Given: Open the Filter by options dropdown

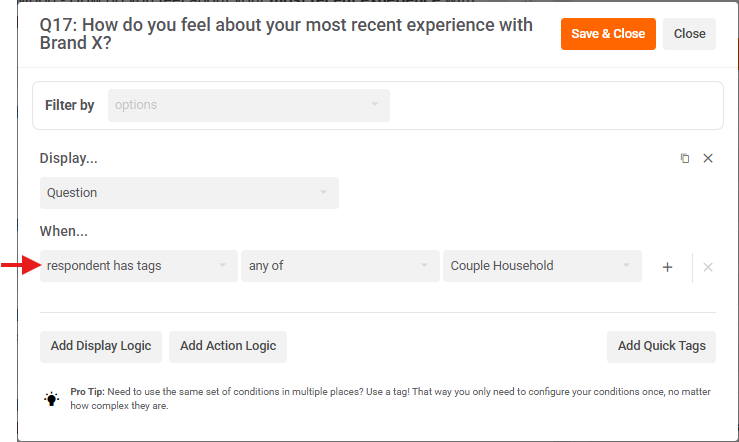Looking at the screenshot, I should 248,105.
